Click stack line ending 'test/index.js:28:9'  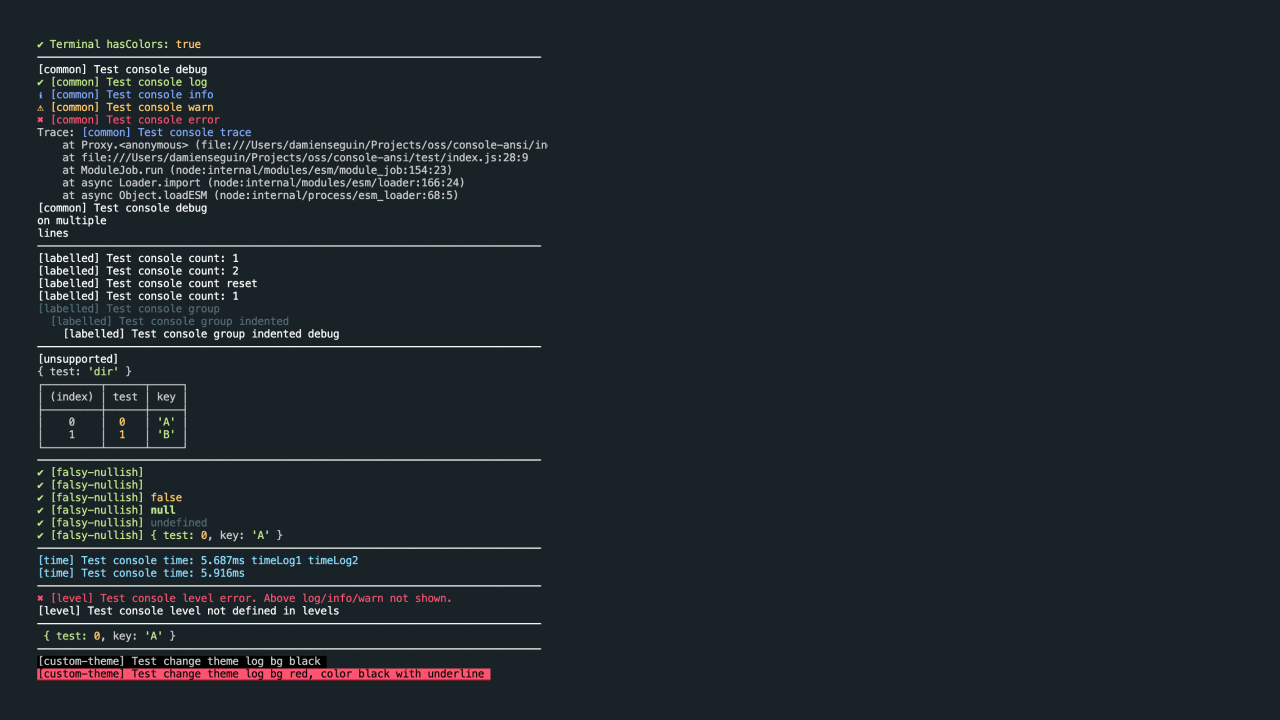[x=295, y=158]
